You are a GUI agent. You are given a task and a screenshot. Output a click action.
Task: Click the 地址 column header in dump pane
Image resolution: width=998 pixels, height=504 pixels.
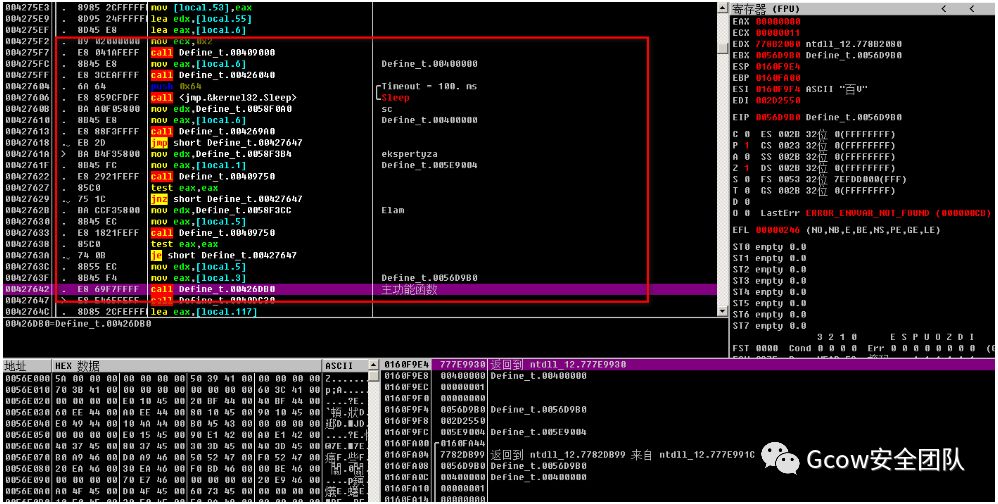pos(27,366)
